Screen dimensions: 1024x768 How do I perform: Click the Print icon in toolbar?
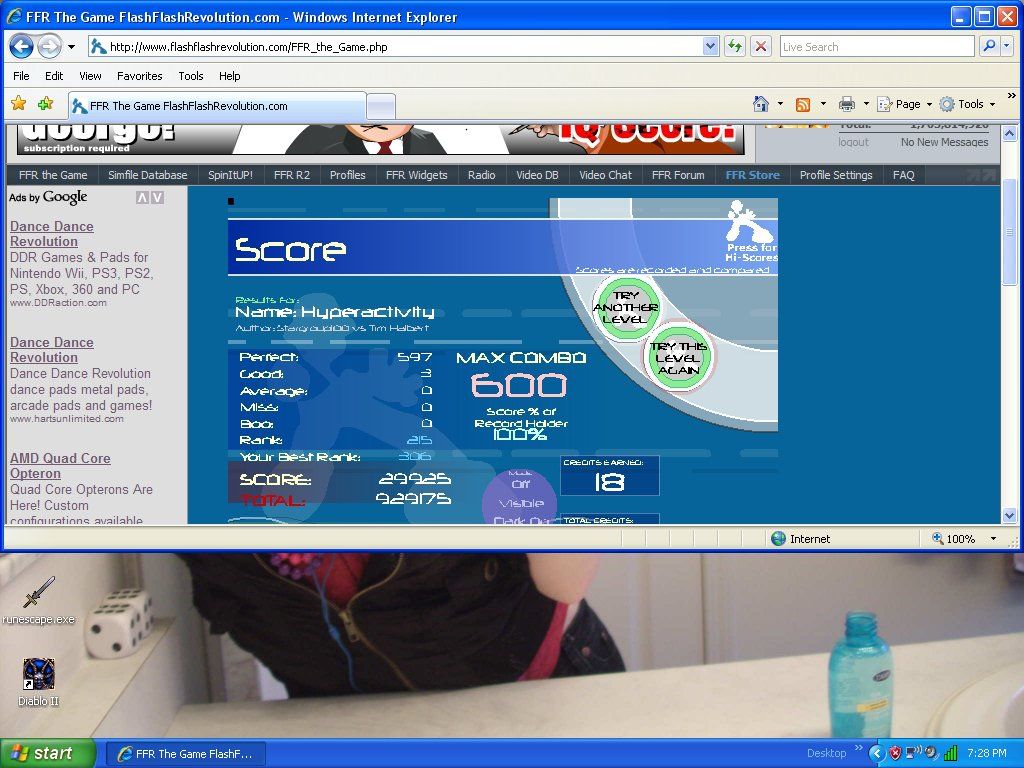846,104
